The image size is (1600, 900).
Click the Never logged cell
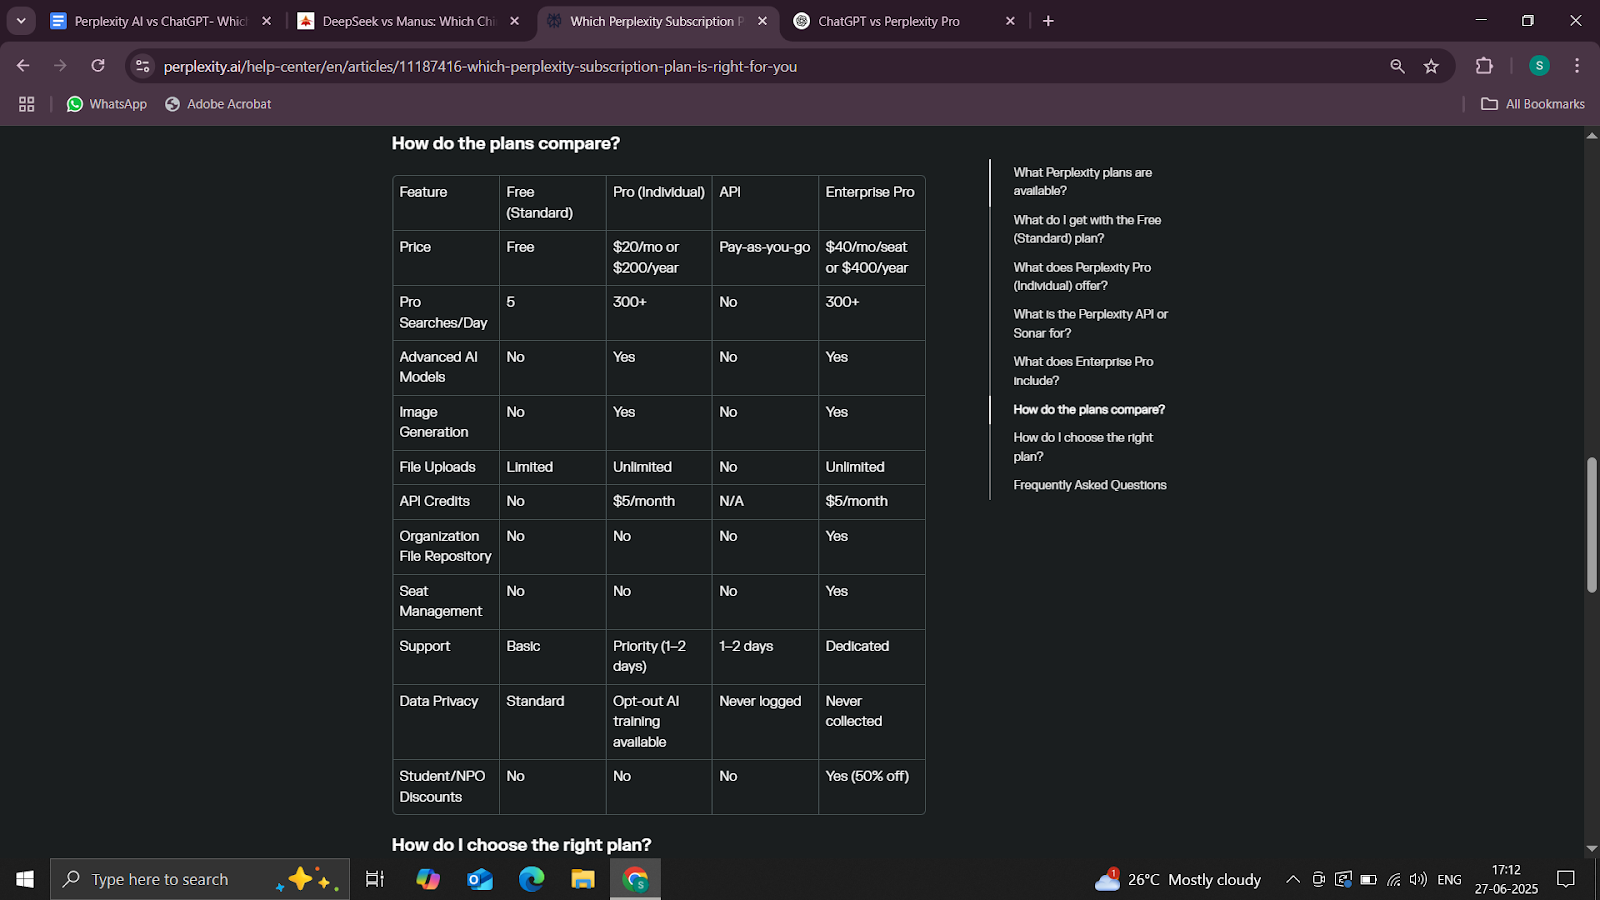click(765, 722)
